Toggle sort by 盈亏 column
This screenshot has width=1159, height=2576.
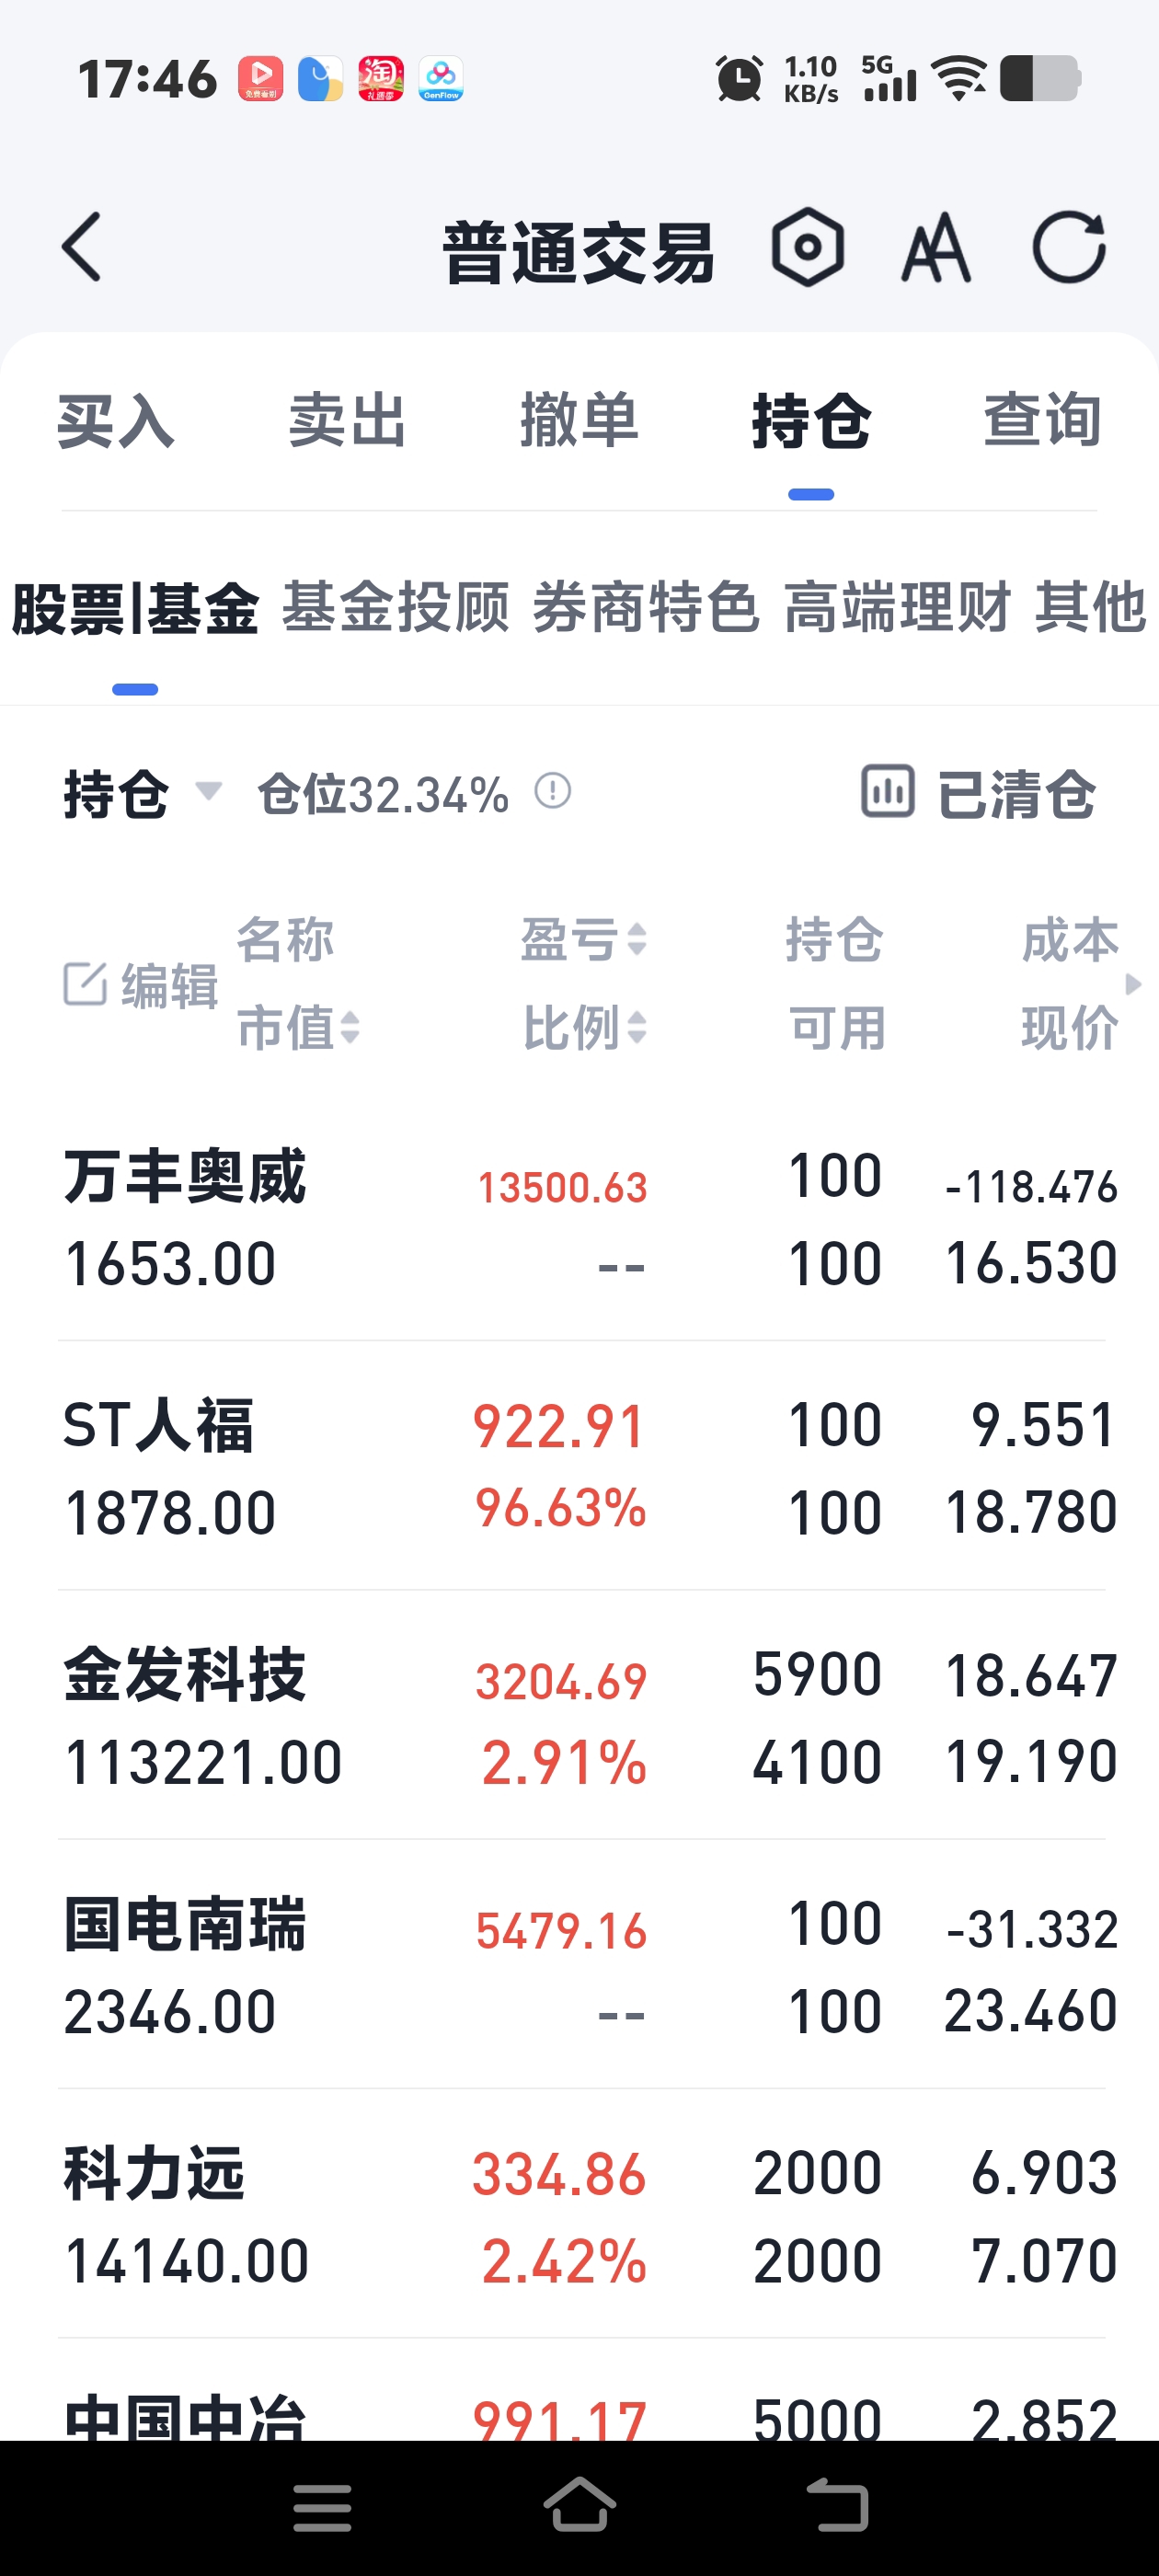(x=585, y=940)
